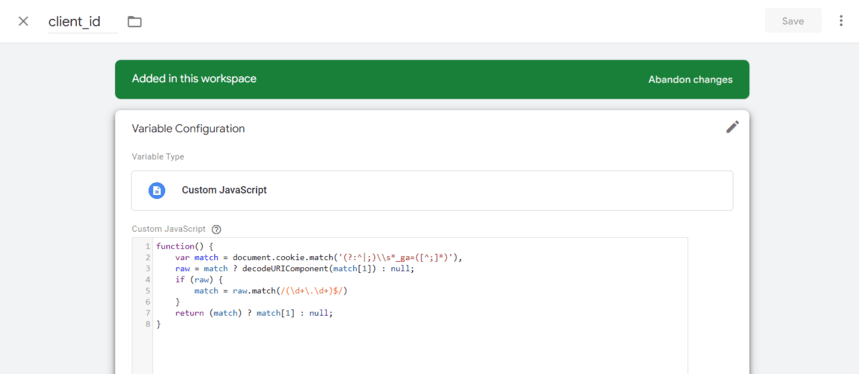Select the Custom JavaScript variable type box
The width and height of the screenshot is (859, 374).
tap(432, 191)
